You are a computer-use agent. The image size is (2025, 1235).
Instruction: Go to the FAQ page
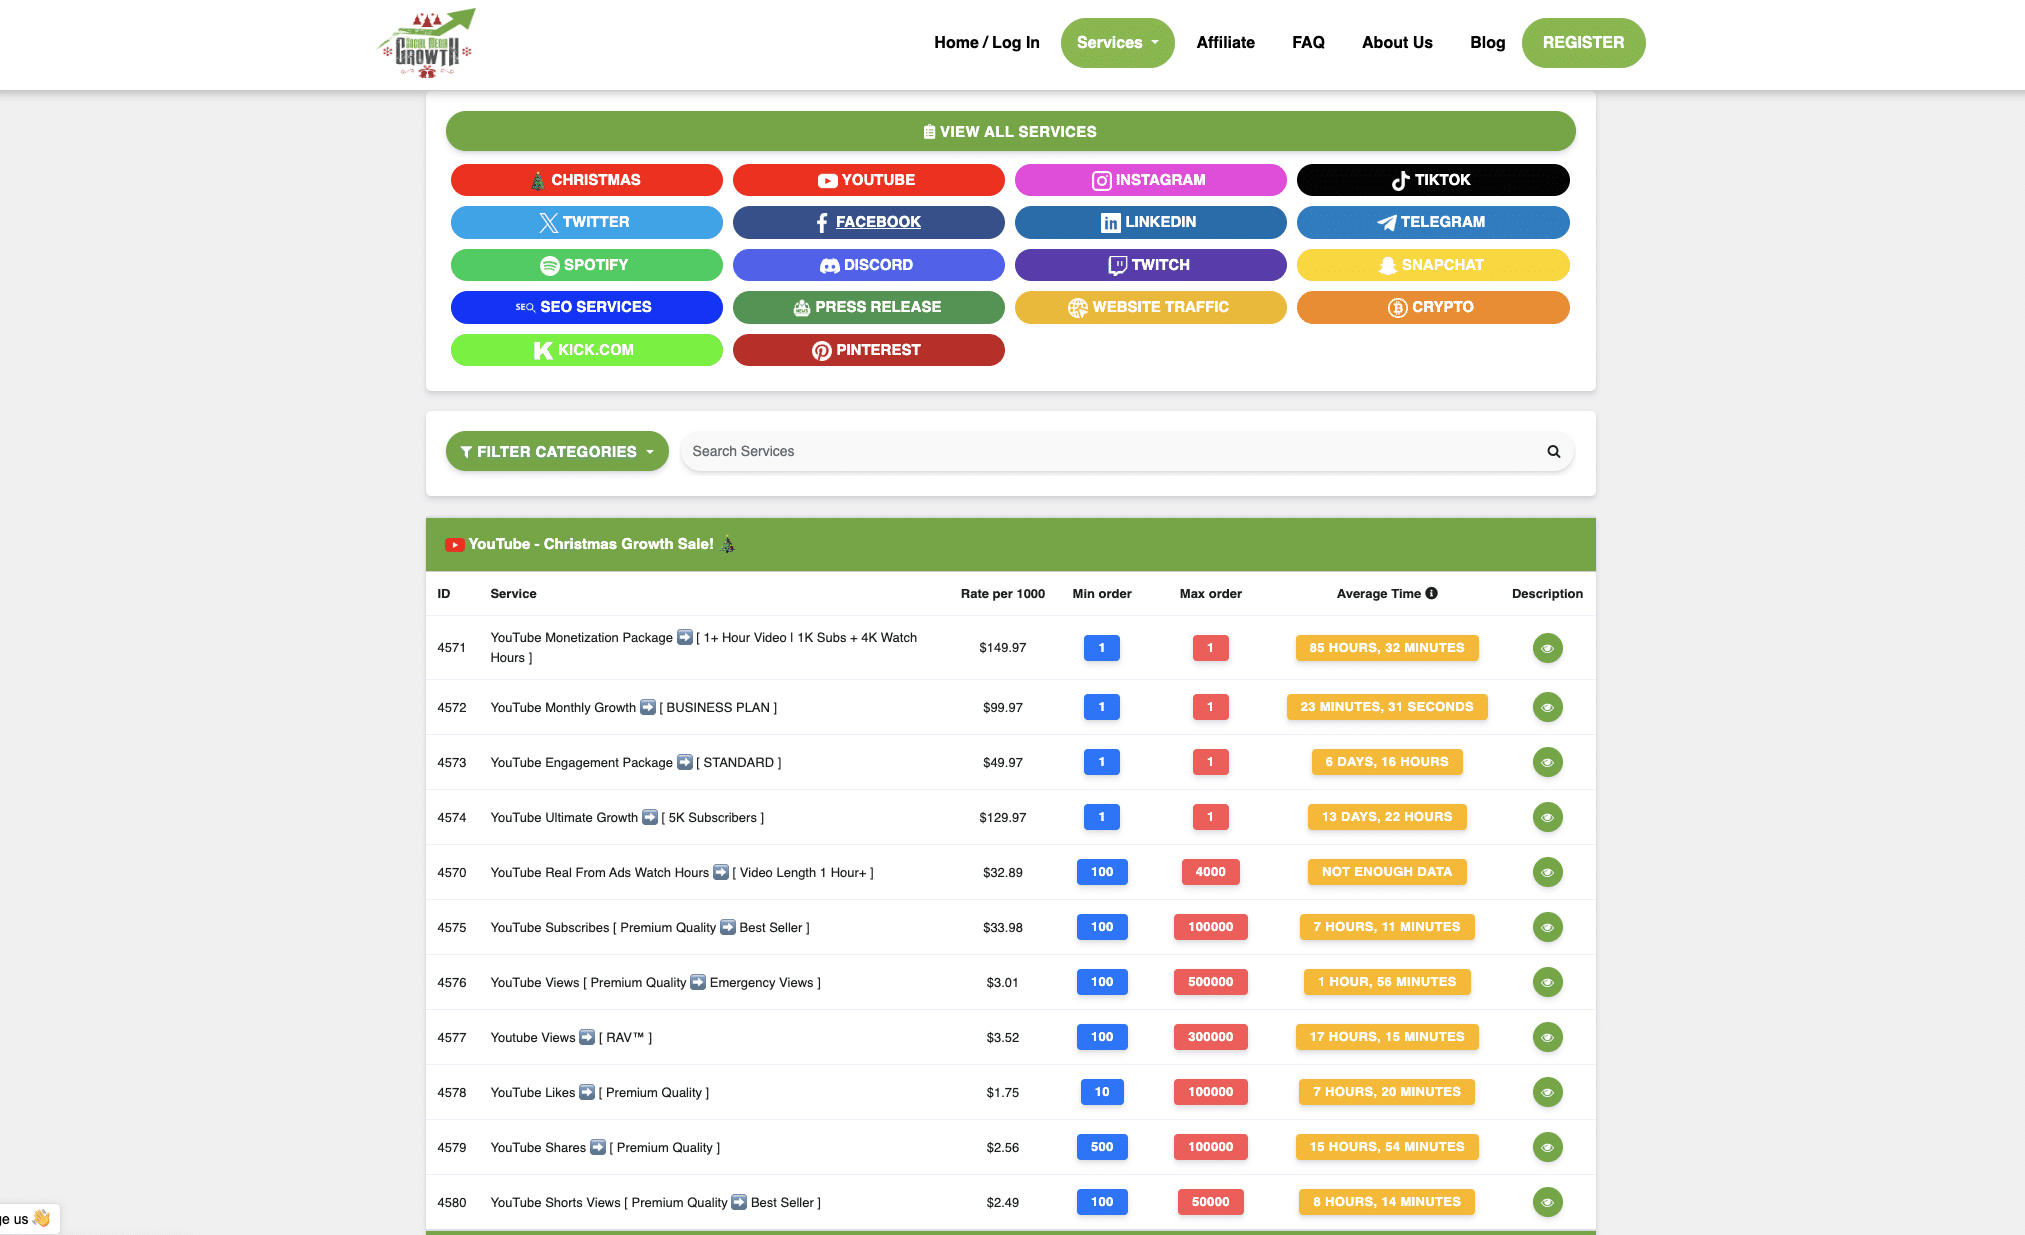point(1308,43)
